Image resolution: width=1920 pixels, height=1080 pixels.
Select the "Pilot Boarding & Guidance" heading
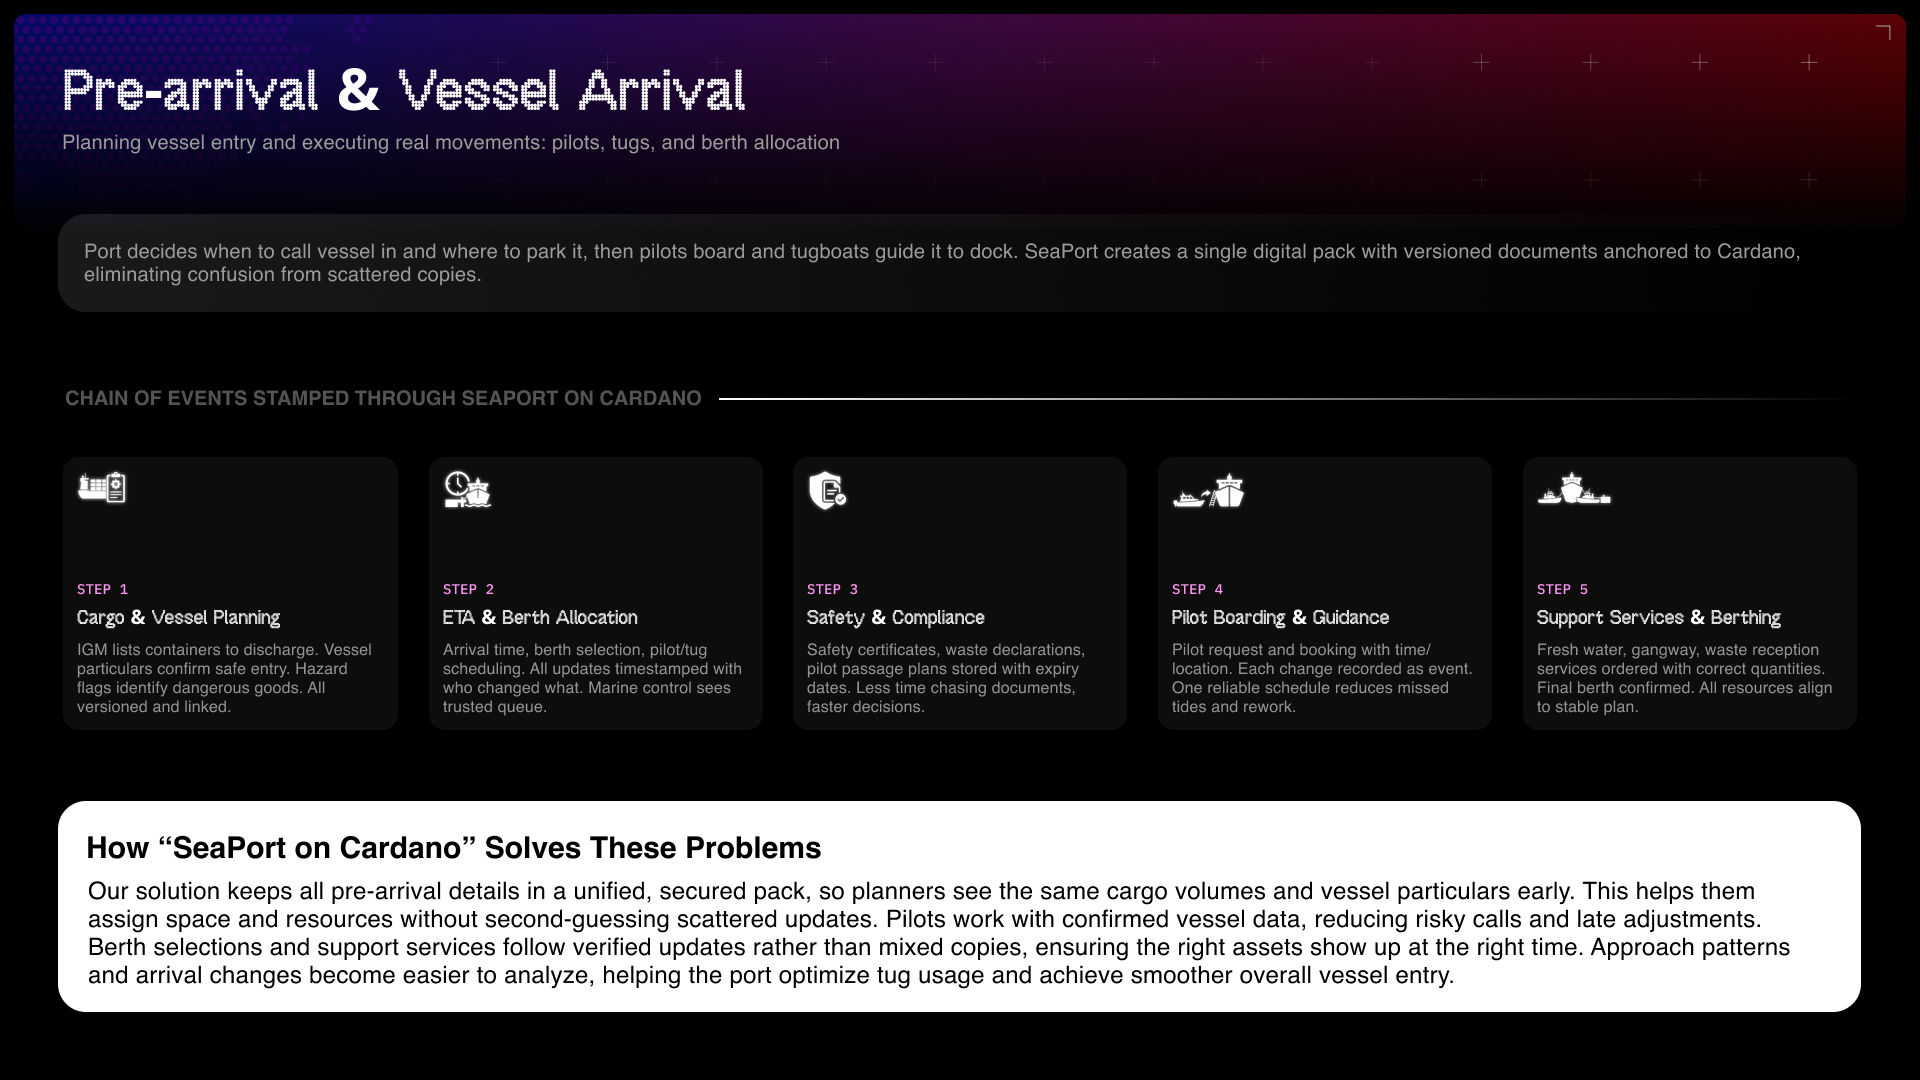coord(1280,618)
